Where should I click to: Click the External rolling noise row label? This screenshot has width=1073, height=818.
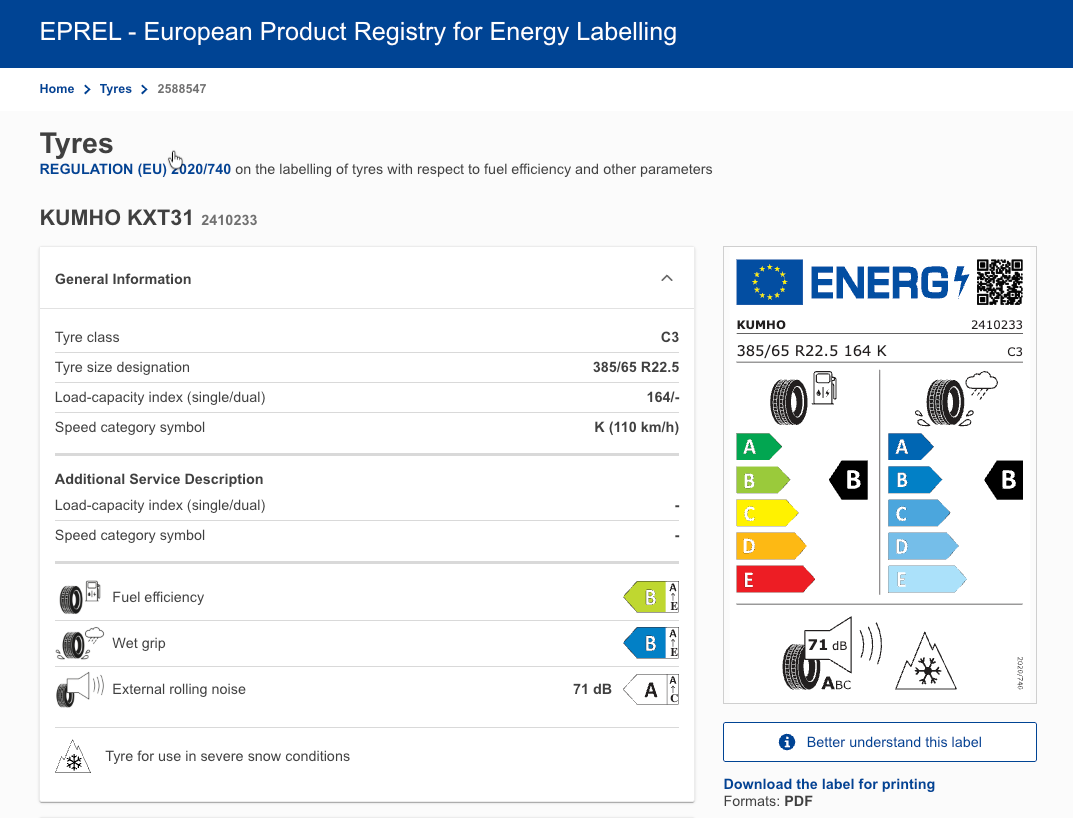[x=179, y=689]
